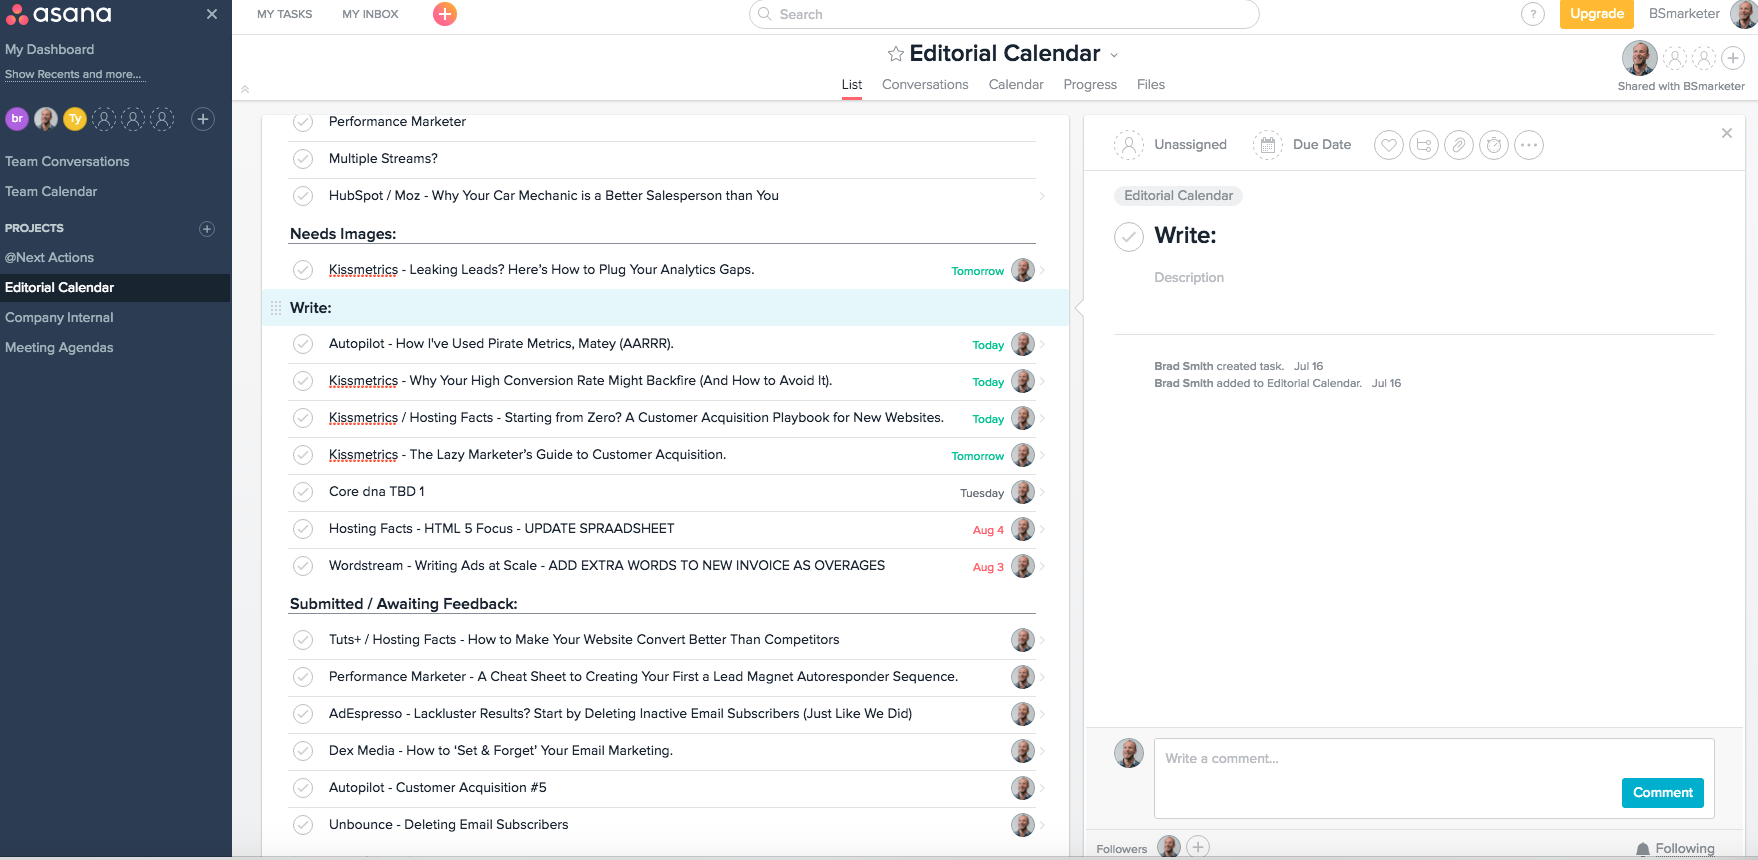Click the timer icon in task pane
Screen dimensions: 1758x860
click(x=1494, y=145)
